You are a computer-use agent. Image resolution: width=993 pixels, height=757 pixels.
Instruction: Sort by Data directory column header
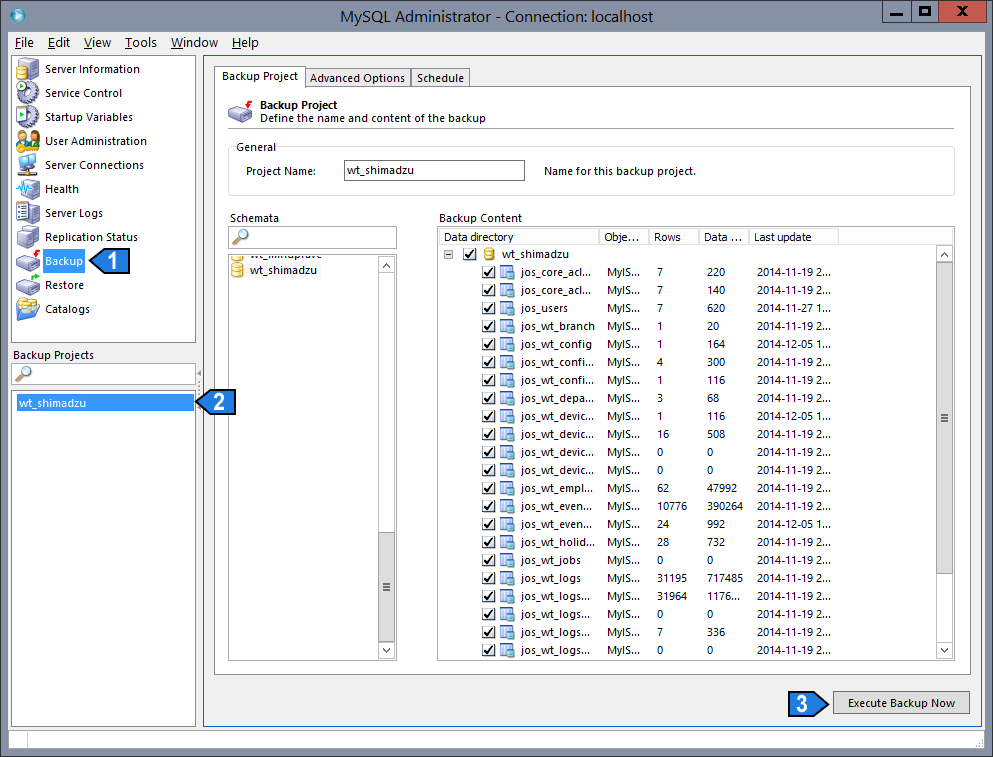click(x=519, y=237)
